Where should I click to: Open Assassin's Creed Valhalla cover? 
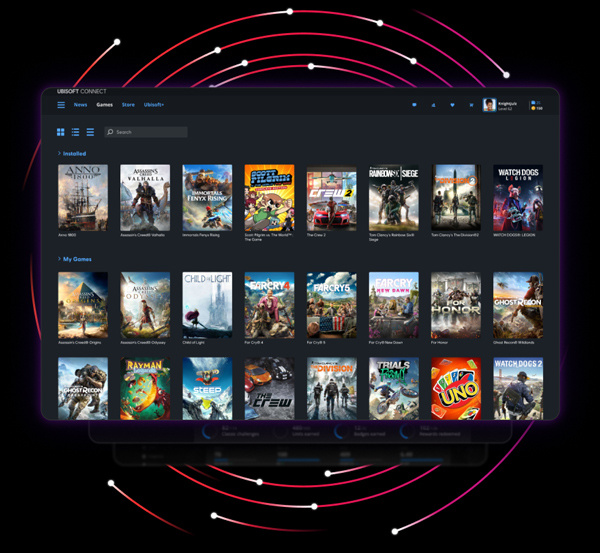(145, 197)
